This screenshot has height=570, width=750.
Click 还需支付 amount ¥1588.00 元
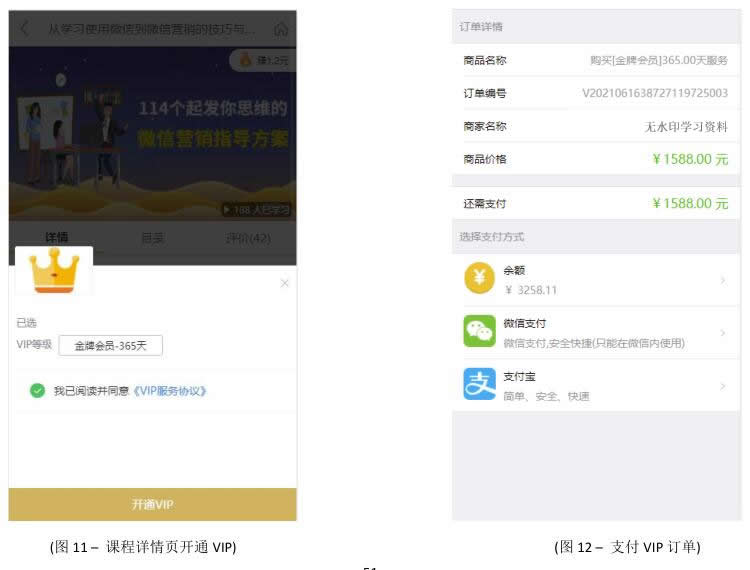coord(690,203)
